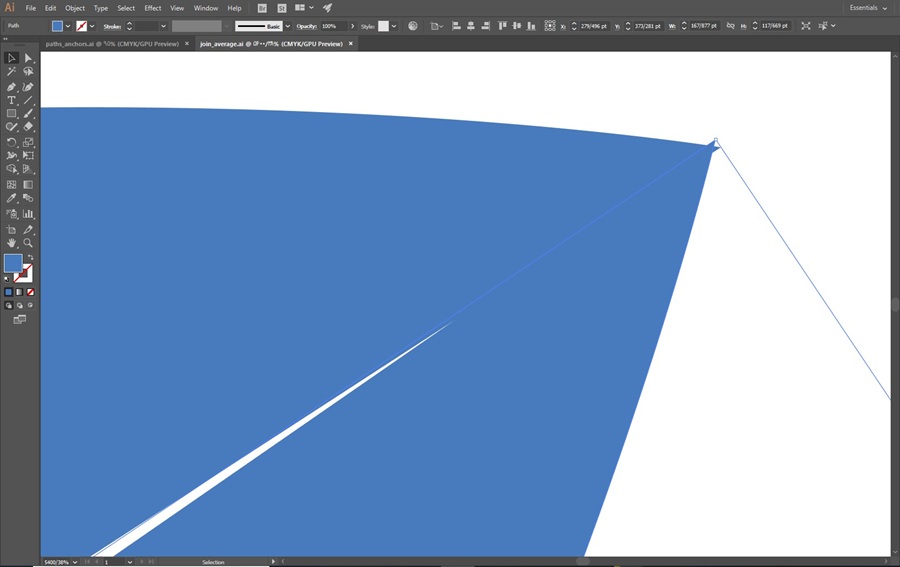Pick the Magic Wand tool

pyautogui.click(x=11, y=72)
